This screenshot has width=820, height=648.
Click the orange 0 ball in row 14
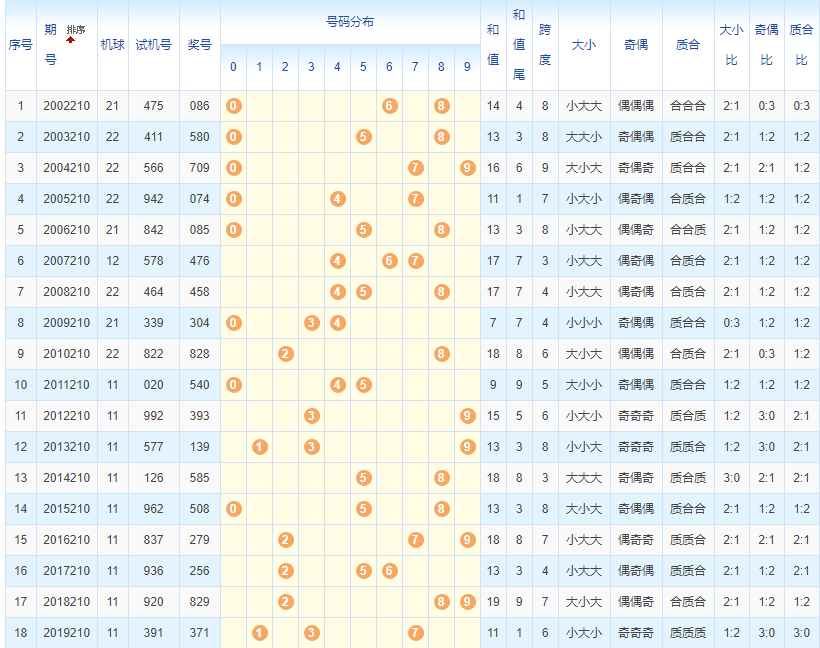[233, 509]
